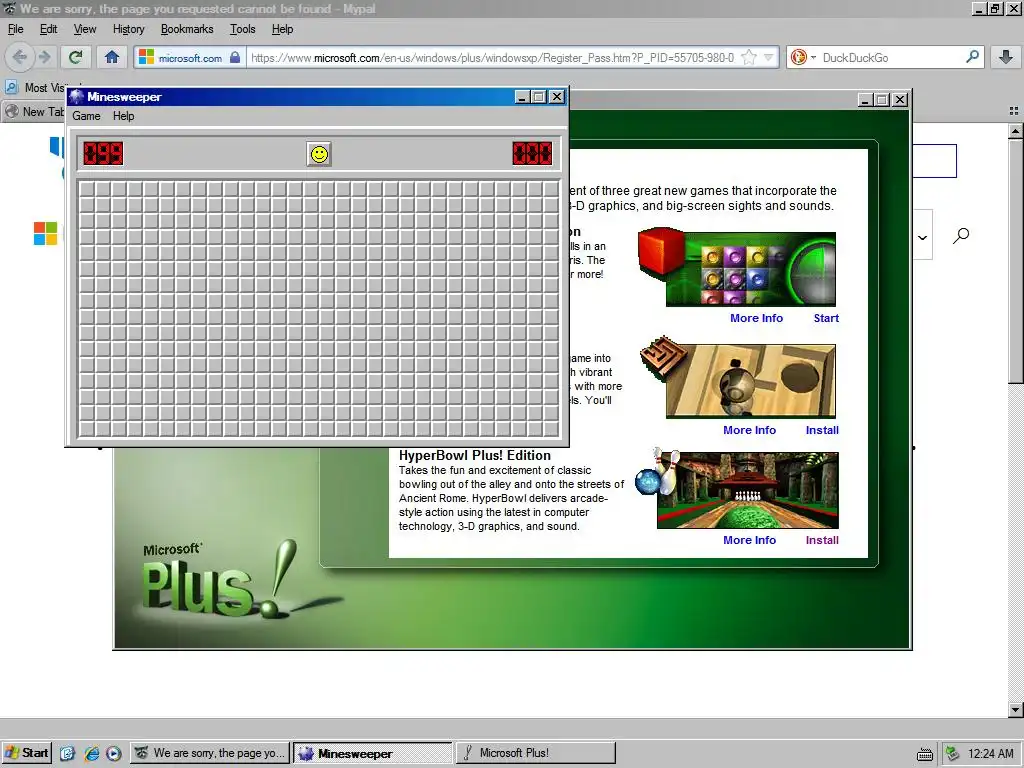Open the DuckDuckGo search engine selector dropdown
This screenshot has width=1024, height=768.
tap(803, 57)
